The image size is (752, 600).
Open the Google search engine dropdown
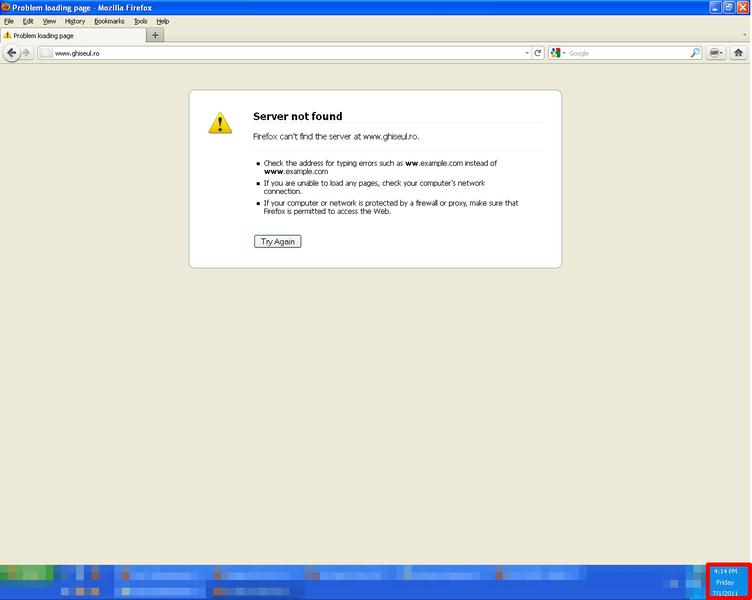pyautogui.click(x=558, y=53)
